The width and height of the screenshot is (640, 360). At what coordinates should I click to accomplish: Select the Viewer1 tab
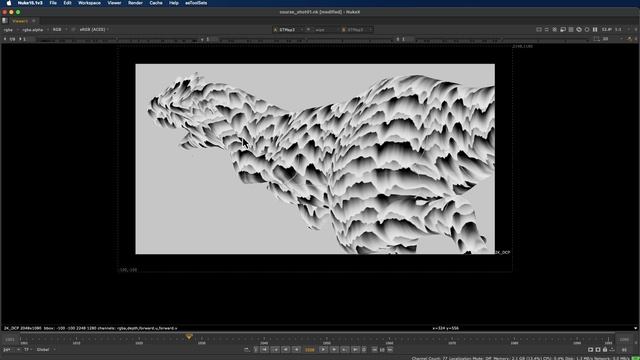[20, 21]
